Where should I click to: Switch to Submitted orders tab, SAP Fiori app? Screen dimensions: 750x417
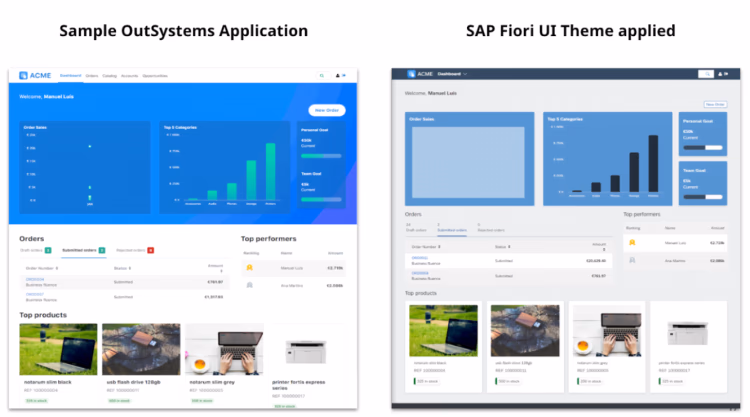pyautogui.click(x=452, y=228)
